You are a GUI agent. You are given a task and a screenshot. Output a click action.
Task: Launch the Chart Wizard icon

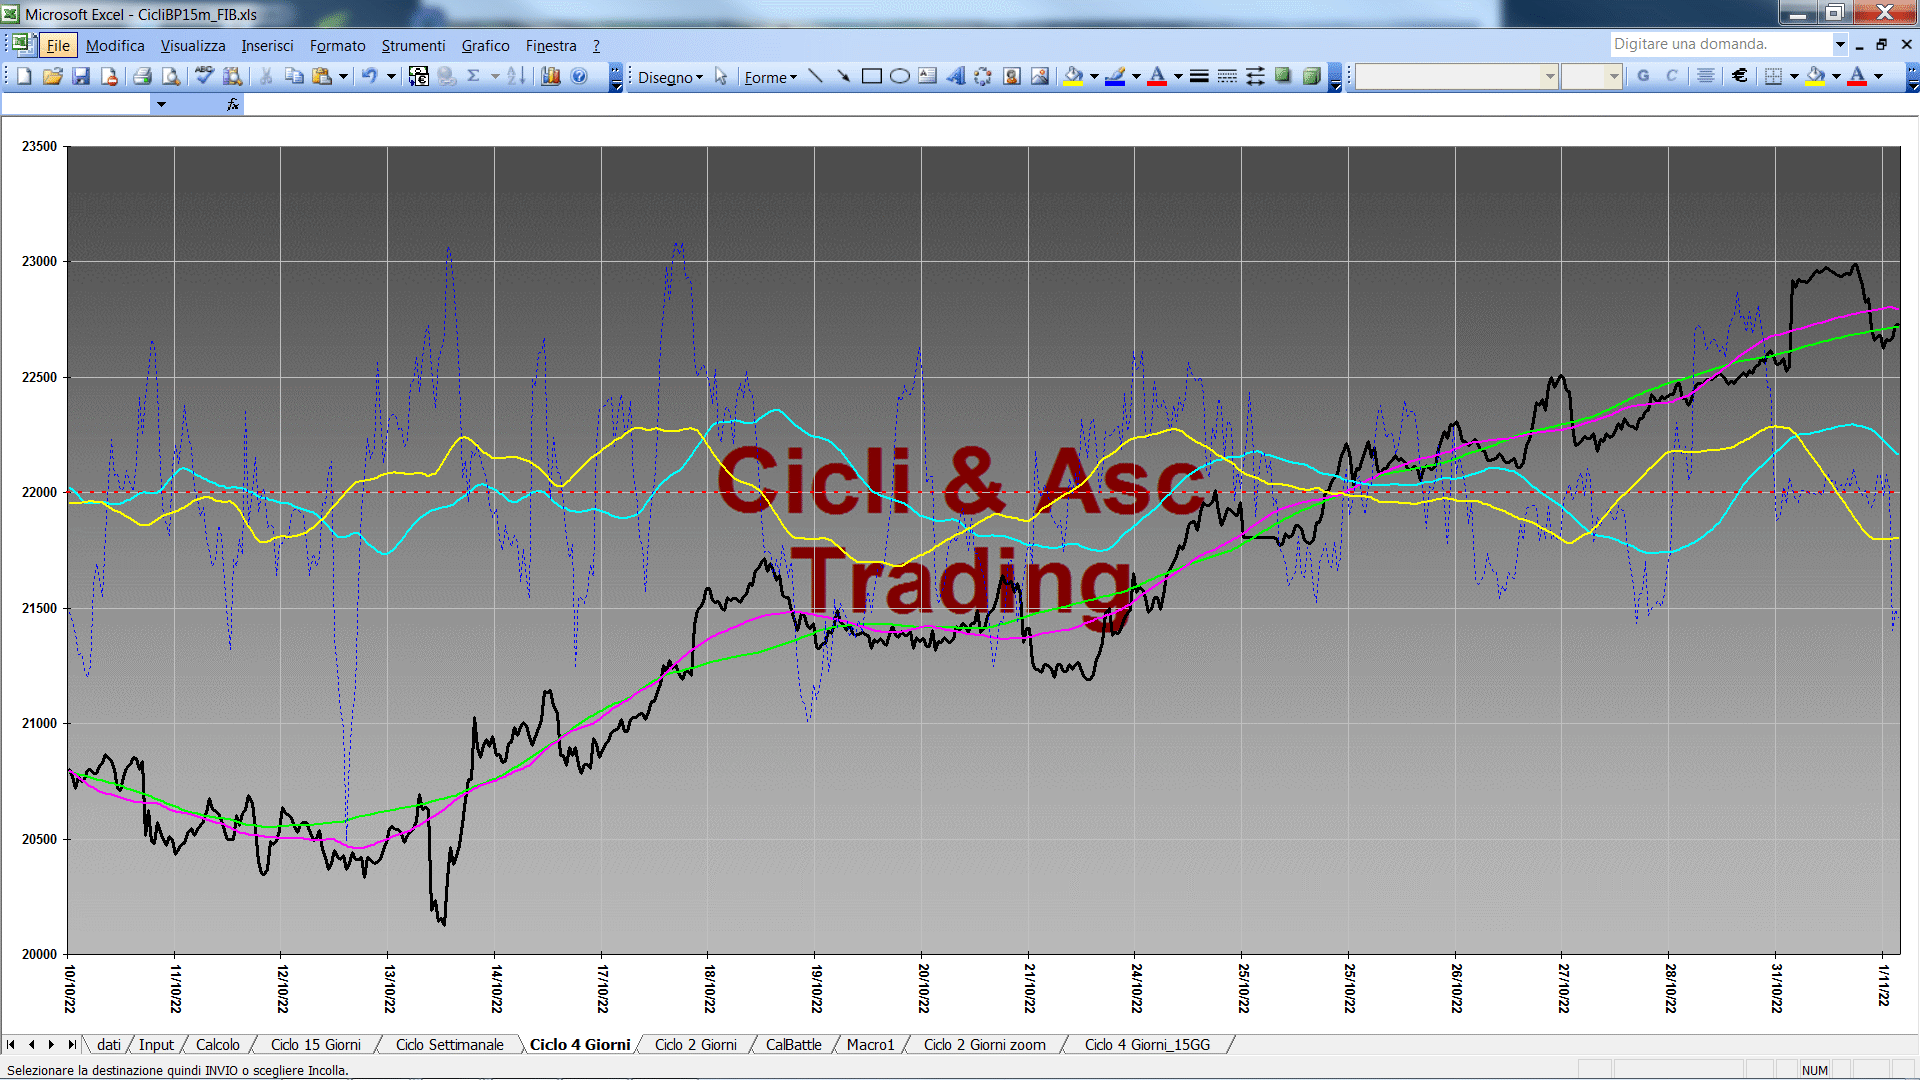(550, 76)
